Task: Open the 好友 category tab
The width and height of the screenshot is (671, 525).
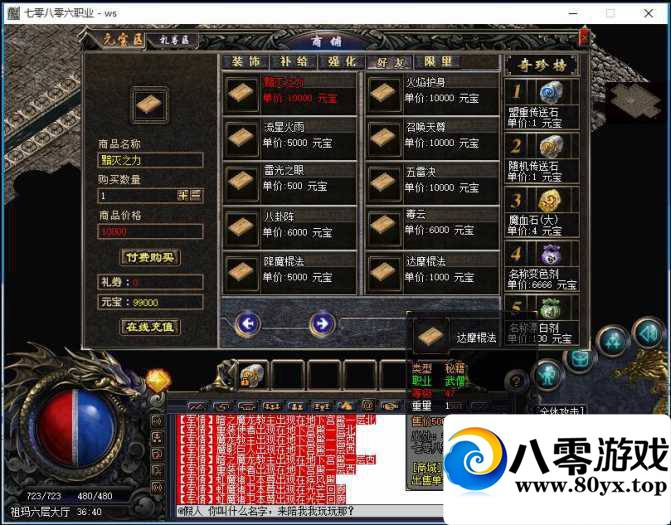Action: [x=390, y=62]
